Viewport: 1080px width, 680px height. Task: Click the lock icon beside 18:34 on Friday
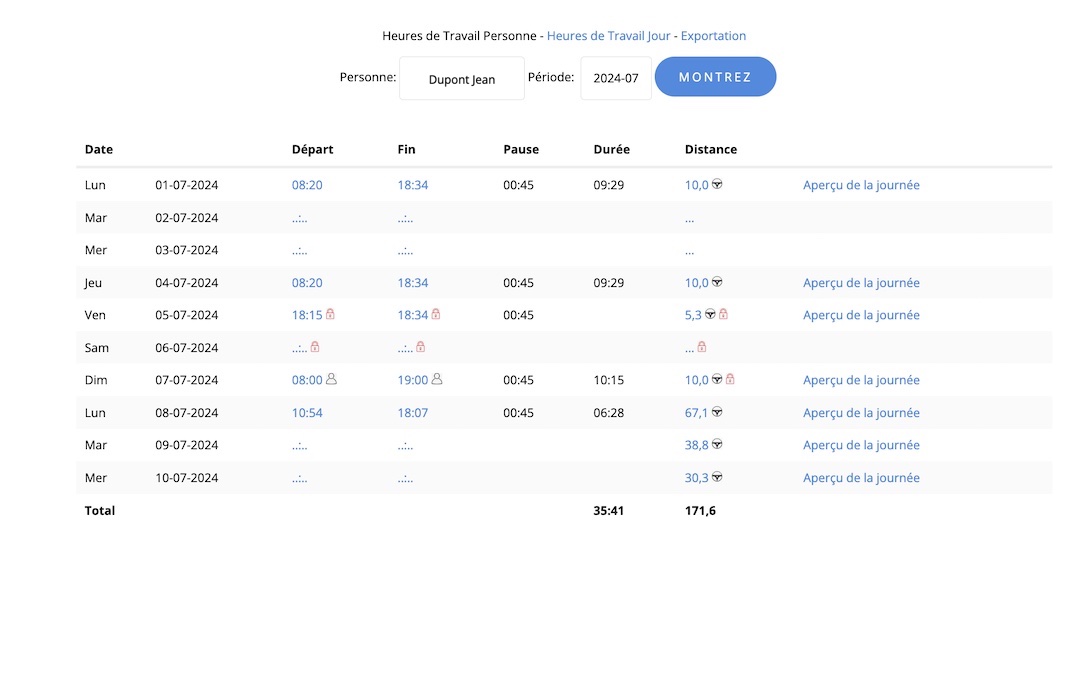tap(436, 315)
